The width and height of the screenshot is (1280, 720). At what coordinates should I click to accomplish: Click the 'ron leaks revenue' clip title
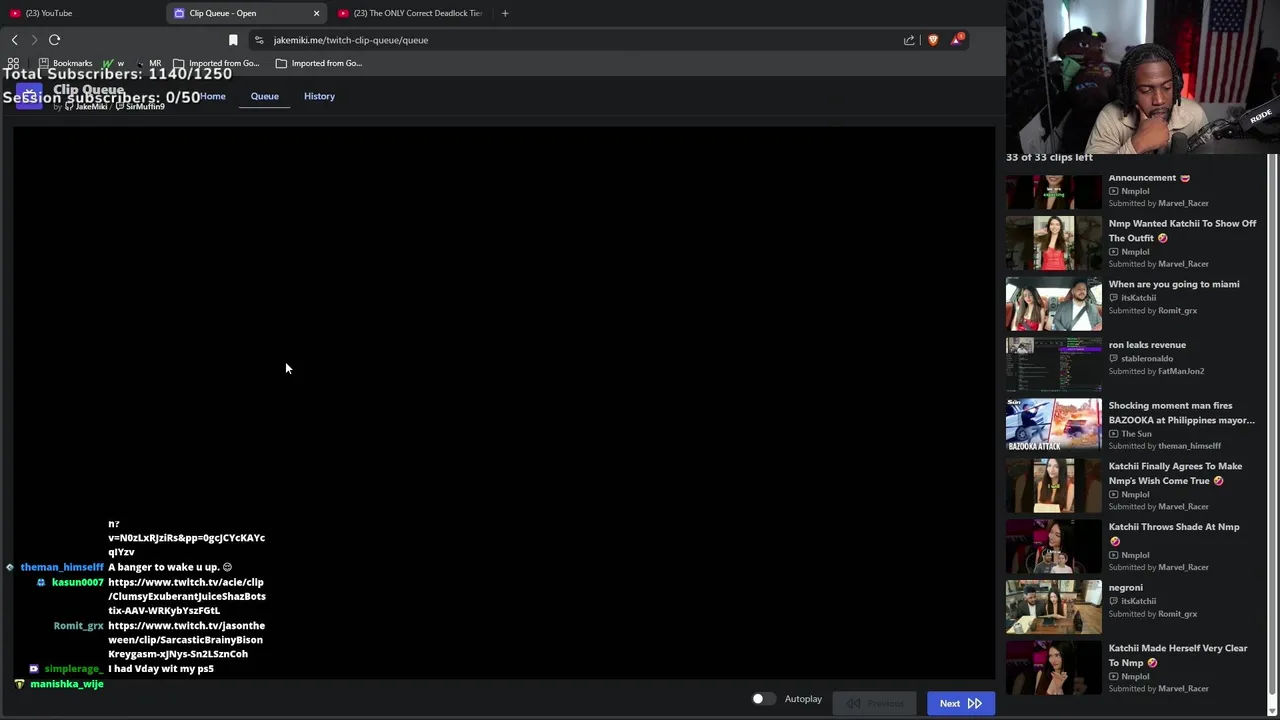click(x=1147, y=345)
